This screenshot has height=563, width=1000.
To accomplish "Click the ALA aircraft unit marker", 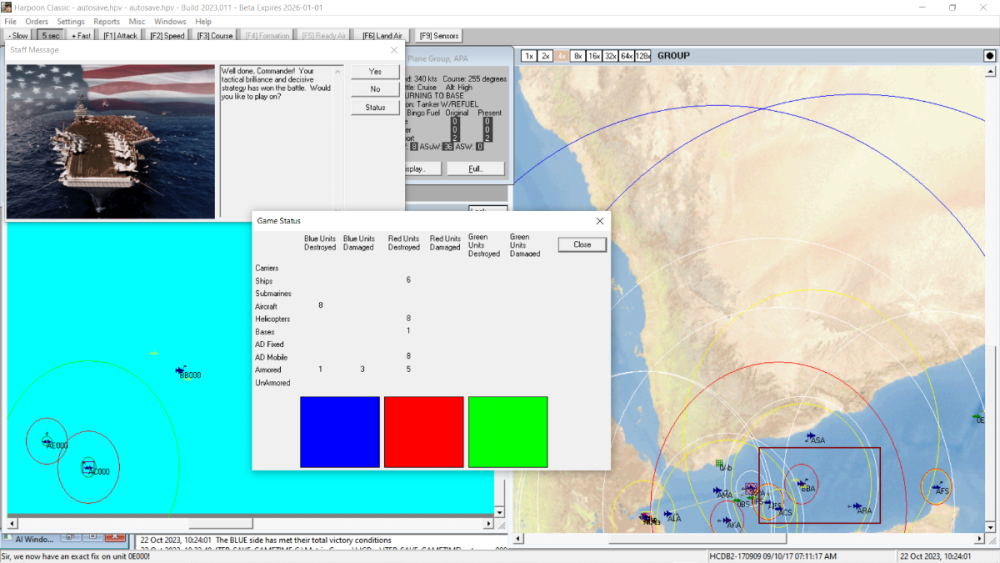I will click(x=669, y=515).
